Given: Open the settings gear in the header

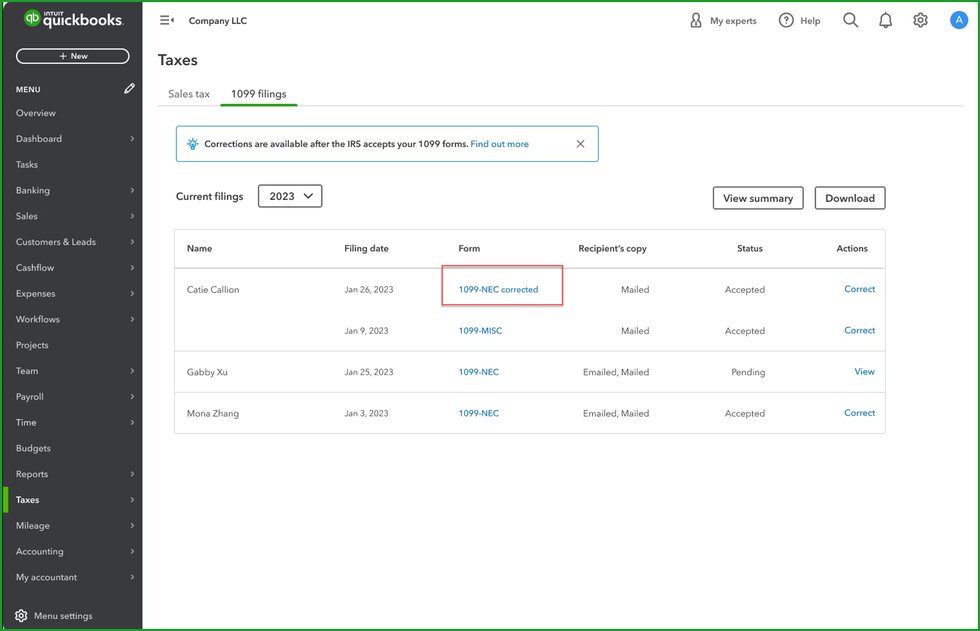Looking at the screenshot, I should tap(920, 20).
